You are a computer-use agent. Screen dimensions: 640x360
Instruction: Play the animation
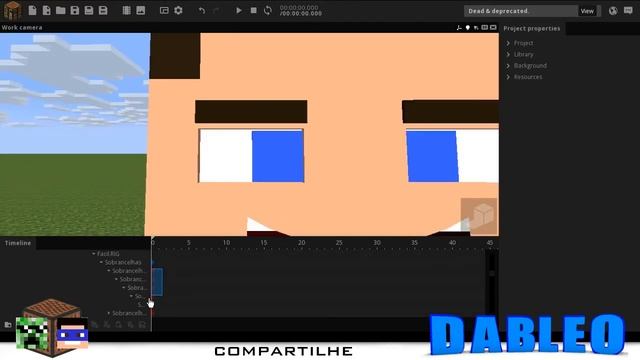coord(239,10)
